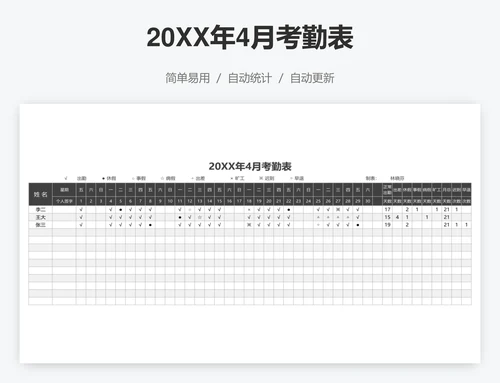Click 李二's ● mark on day 22
This screenshot has height=383, width=500.
coord(289,210)
